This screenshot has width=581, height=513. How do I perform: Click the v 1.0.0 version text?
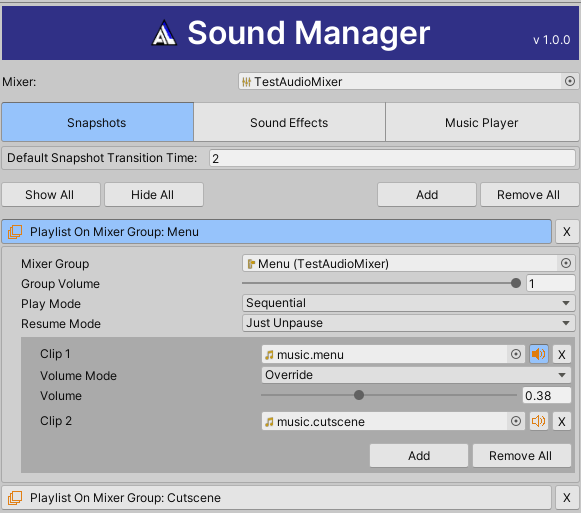[x=551, y=40]
